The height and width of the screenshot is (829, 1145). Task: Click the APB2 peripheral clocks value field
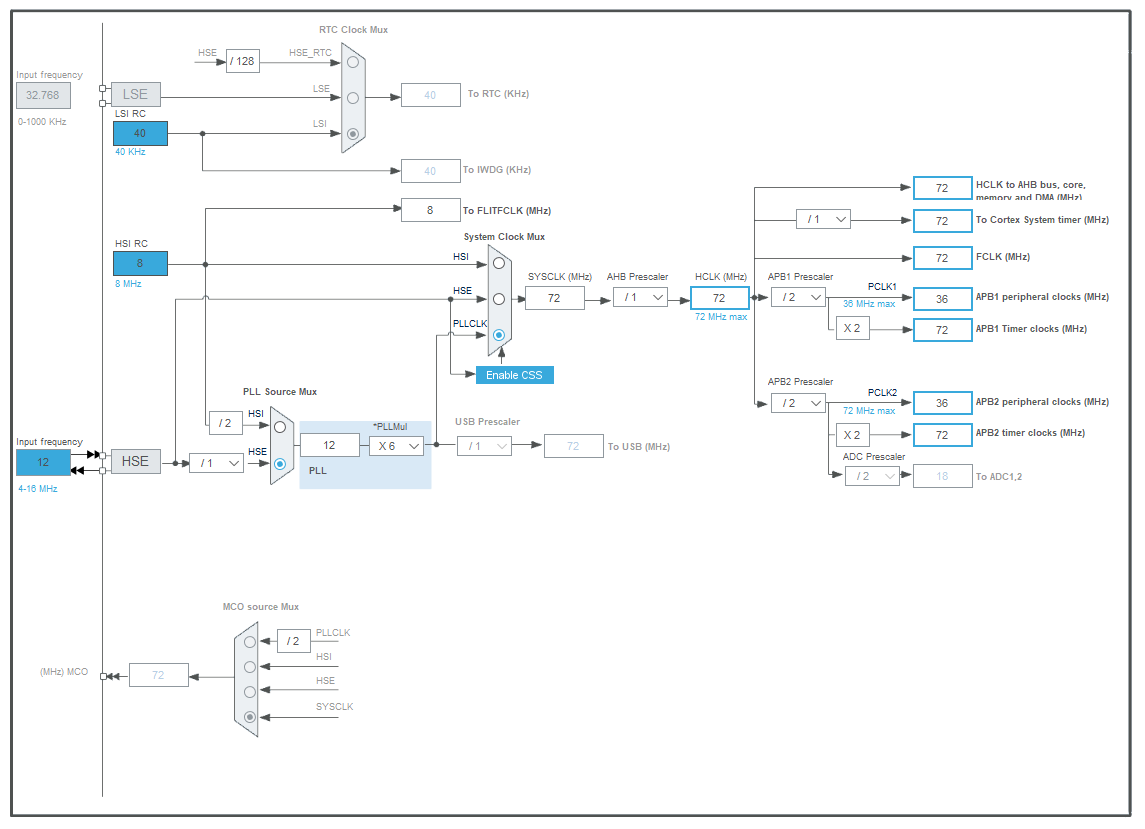(942, 403)
